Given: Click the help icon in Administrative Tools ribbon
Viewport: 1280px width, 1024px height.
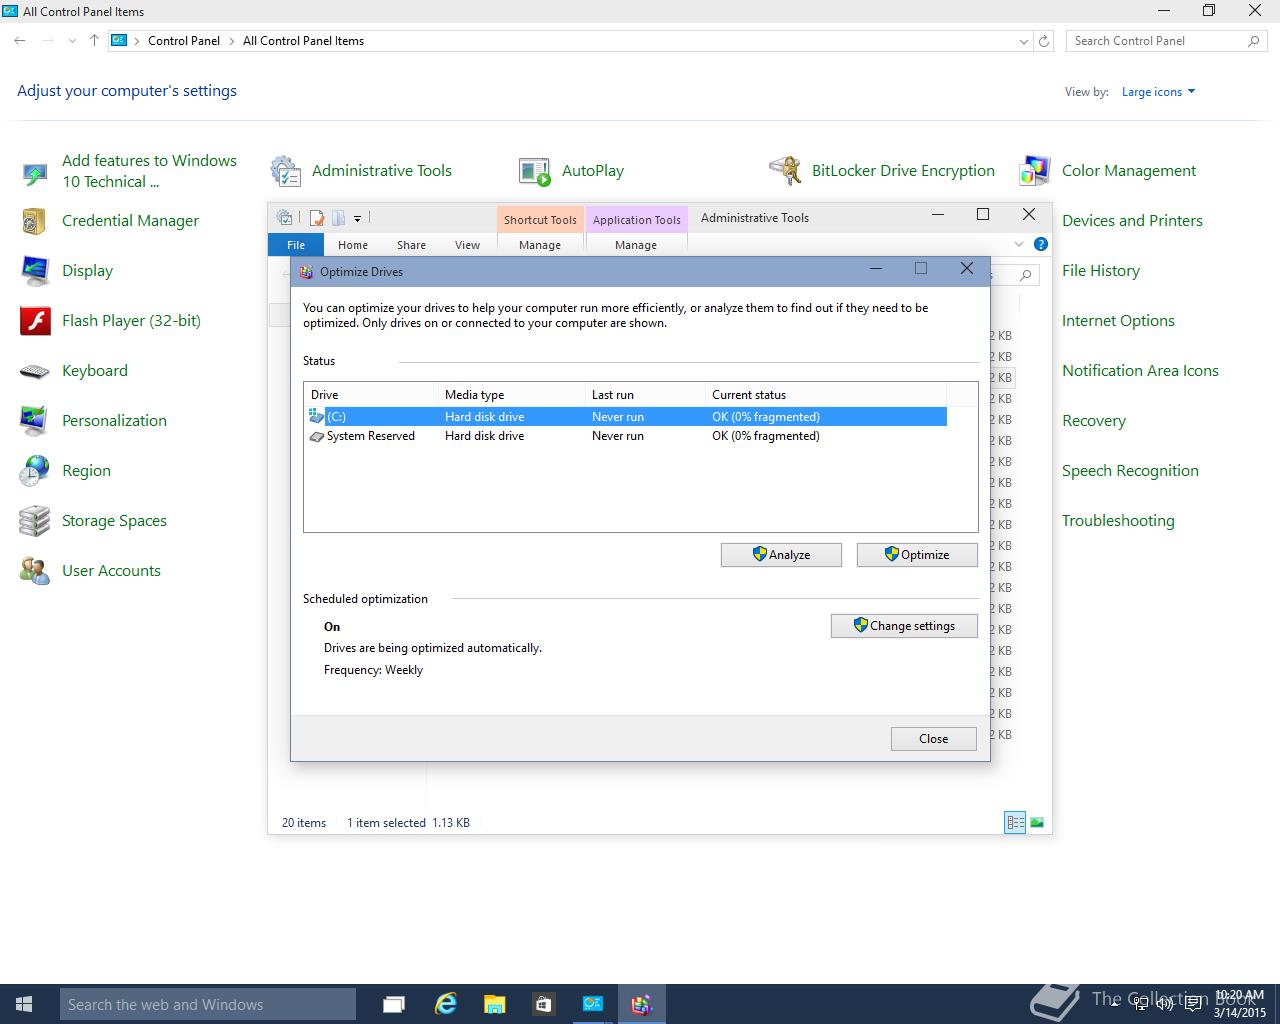Looking at the screenshot, I should [x=1040, y=244].
